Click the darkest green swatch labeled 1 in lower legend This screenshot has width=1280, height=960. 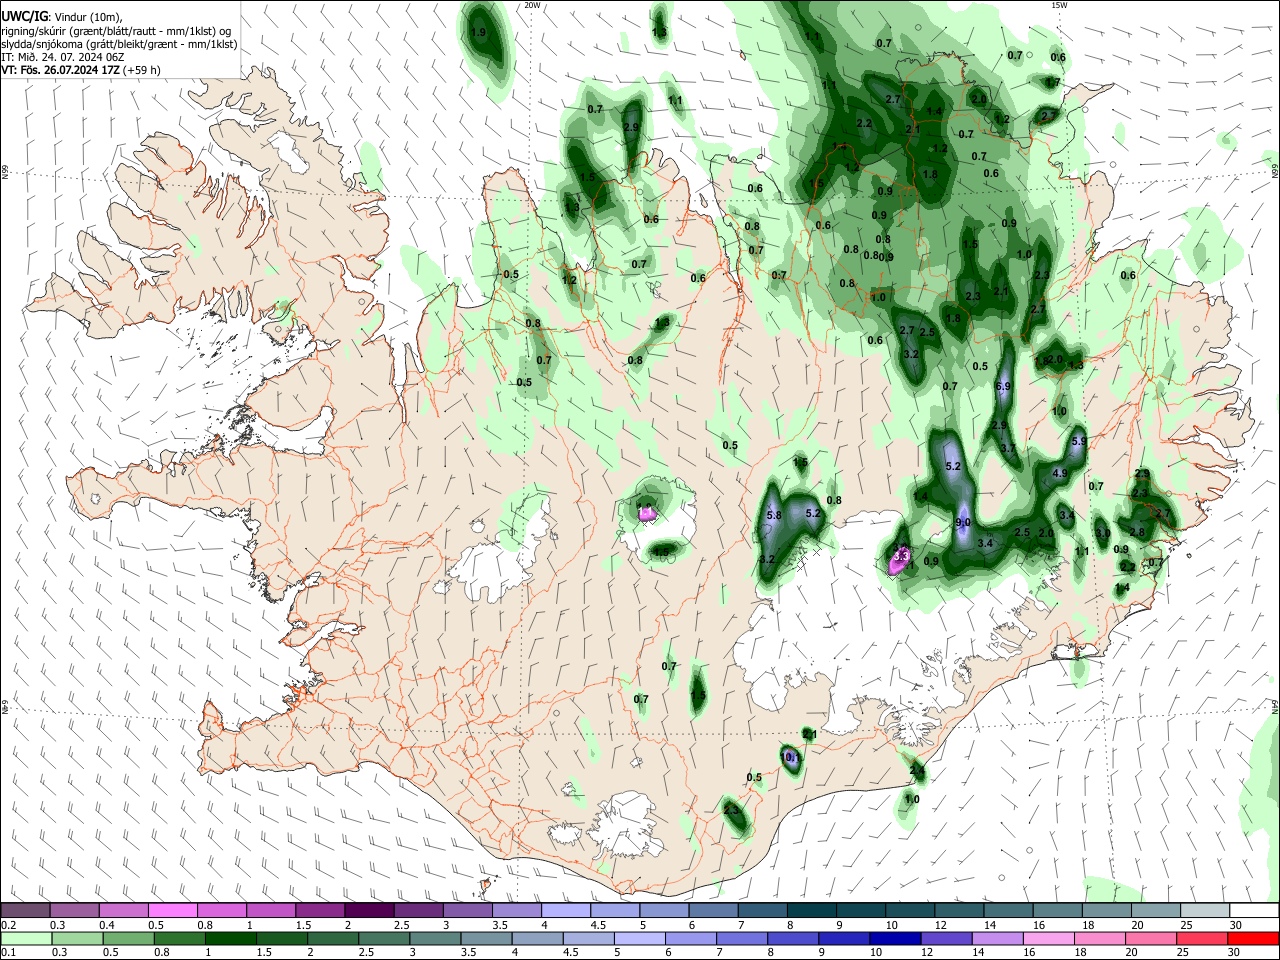point(230,938)
